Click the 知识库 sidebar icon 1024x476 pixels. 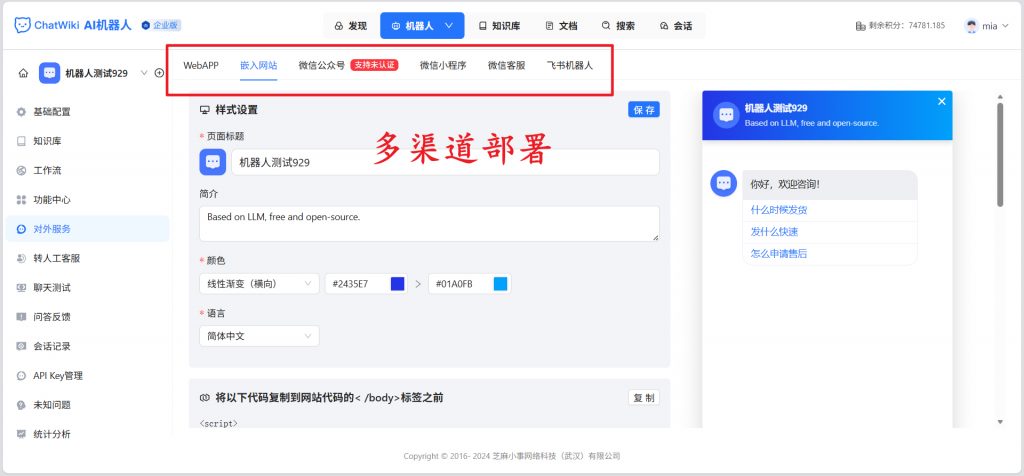coord(21,141)
